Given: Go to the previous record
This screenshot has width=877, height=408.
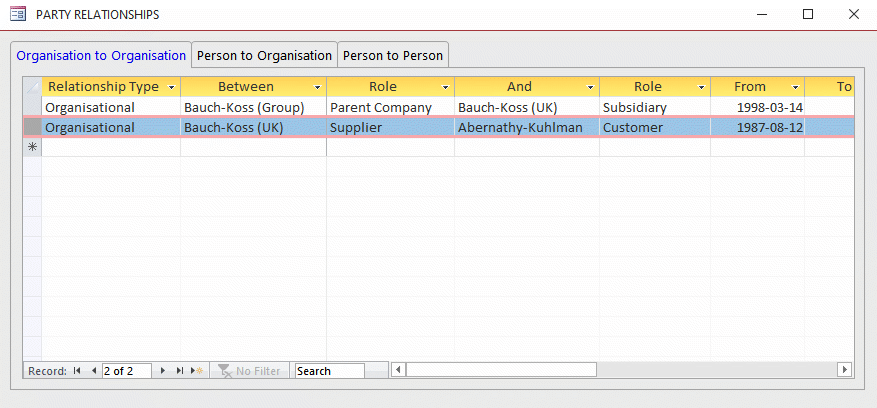Looking at the screenshot, I should (x=93, y=371).
